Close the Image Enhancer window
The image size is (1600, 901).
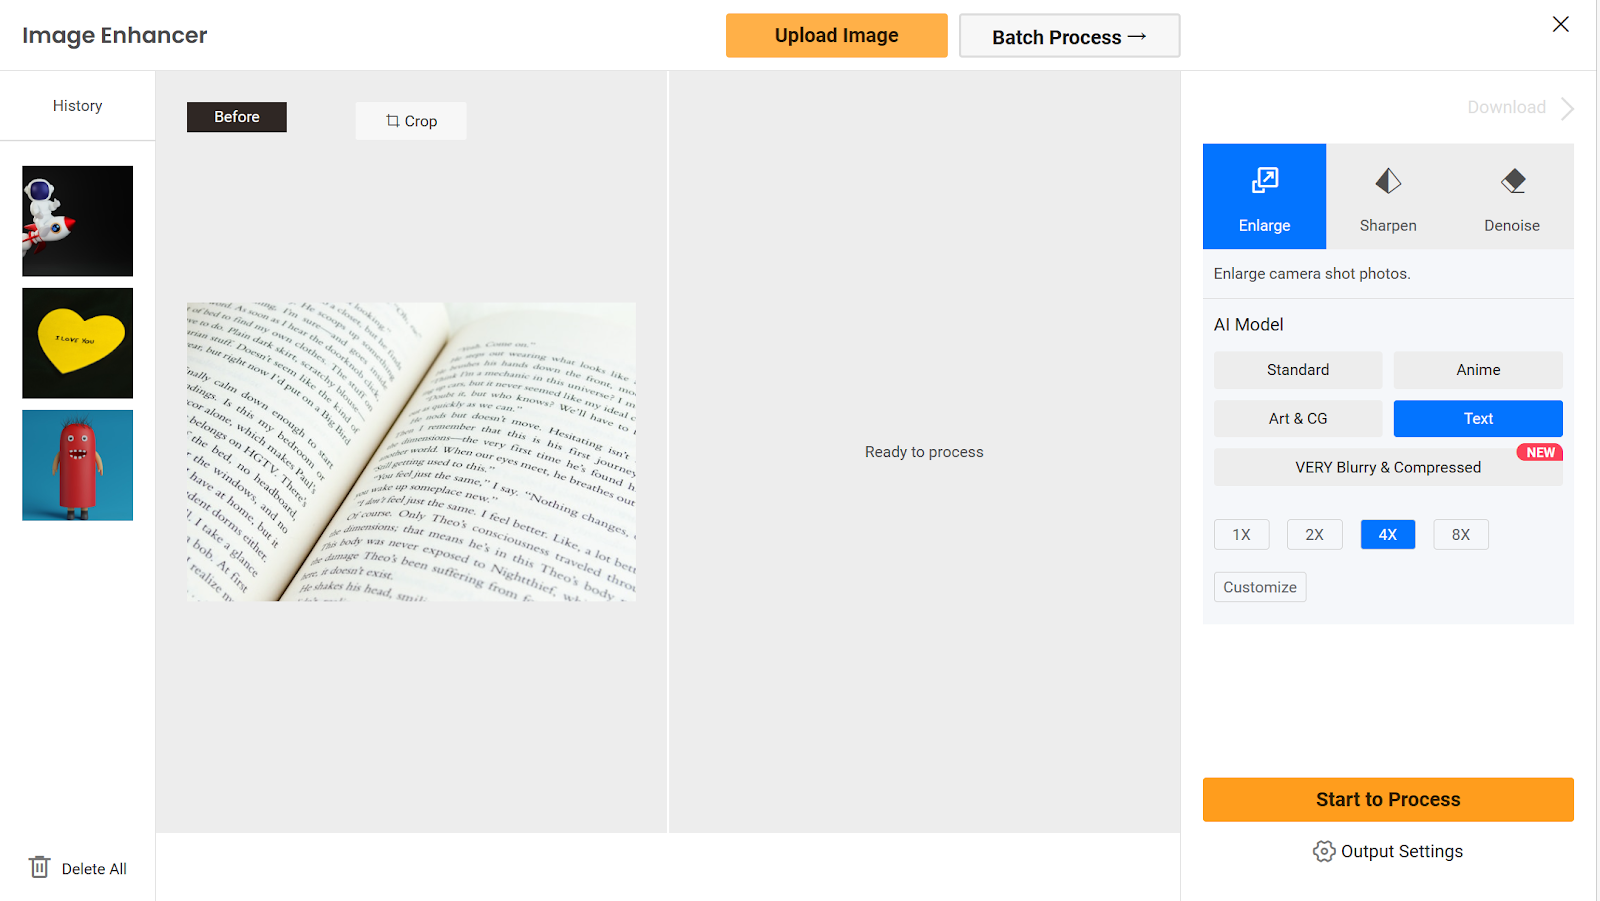tap(1560, 24)
